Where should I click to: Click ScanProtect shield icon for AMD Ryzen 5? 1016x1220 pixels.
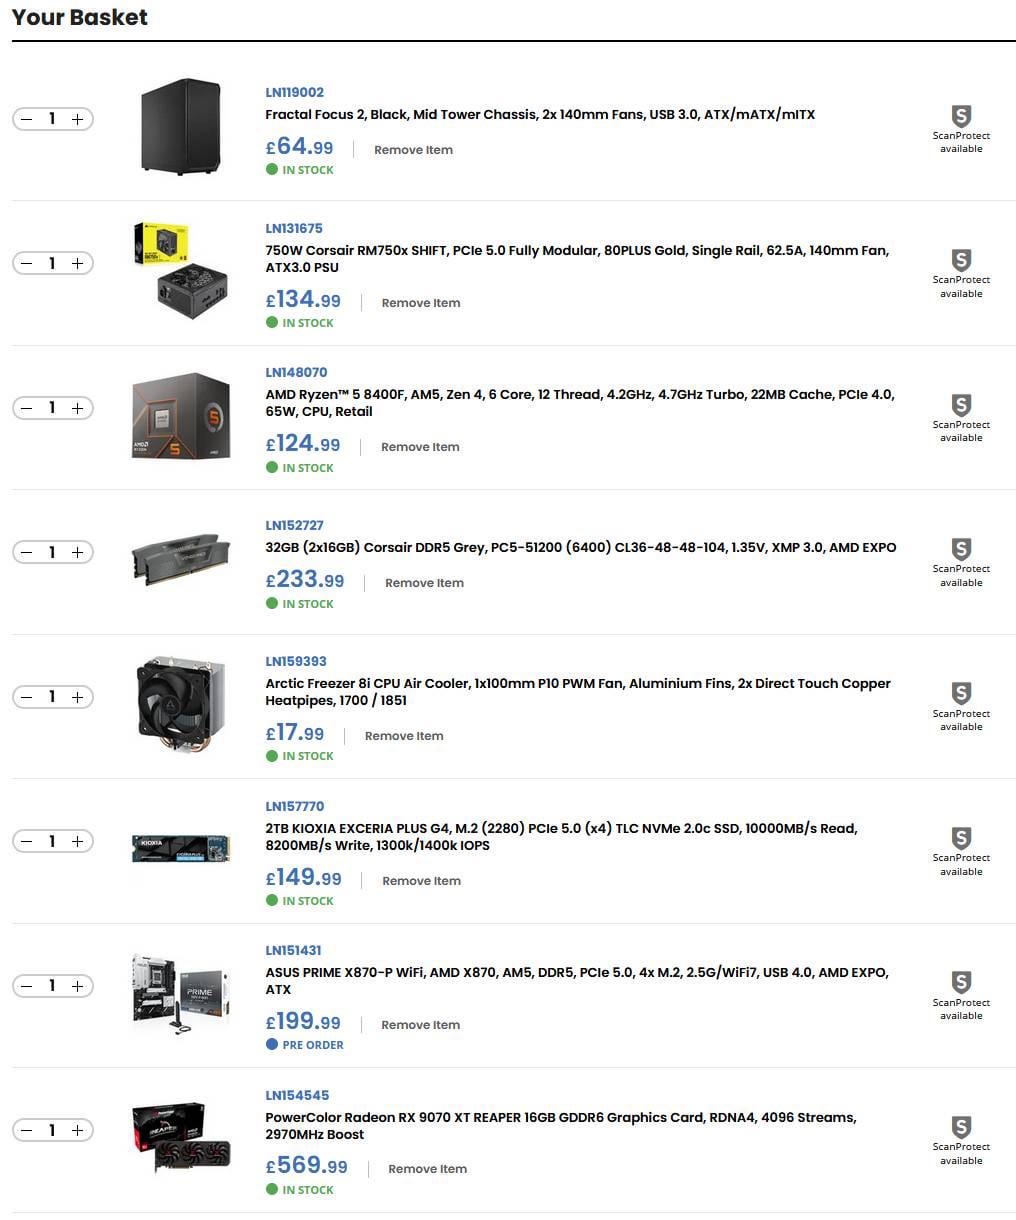coord(961,405)
